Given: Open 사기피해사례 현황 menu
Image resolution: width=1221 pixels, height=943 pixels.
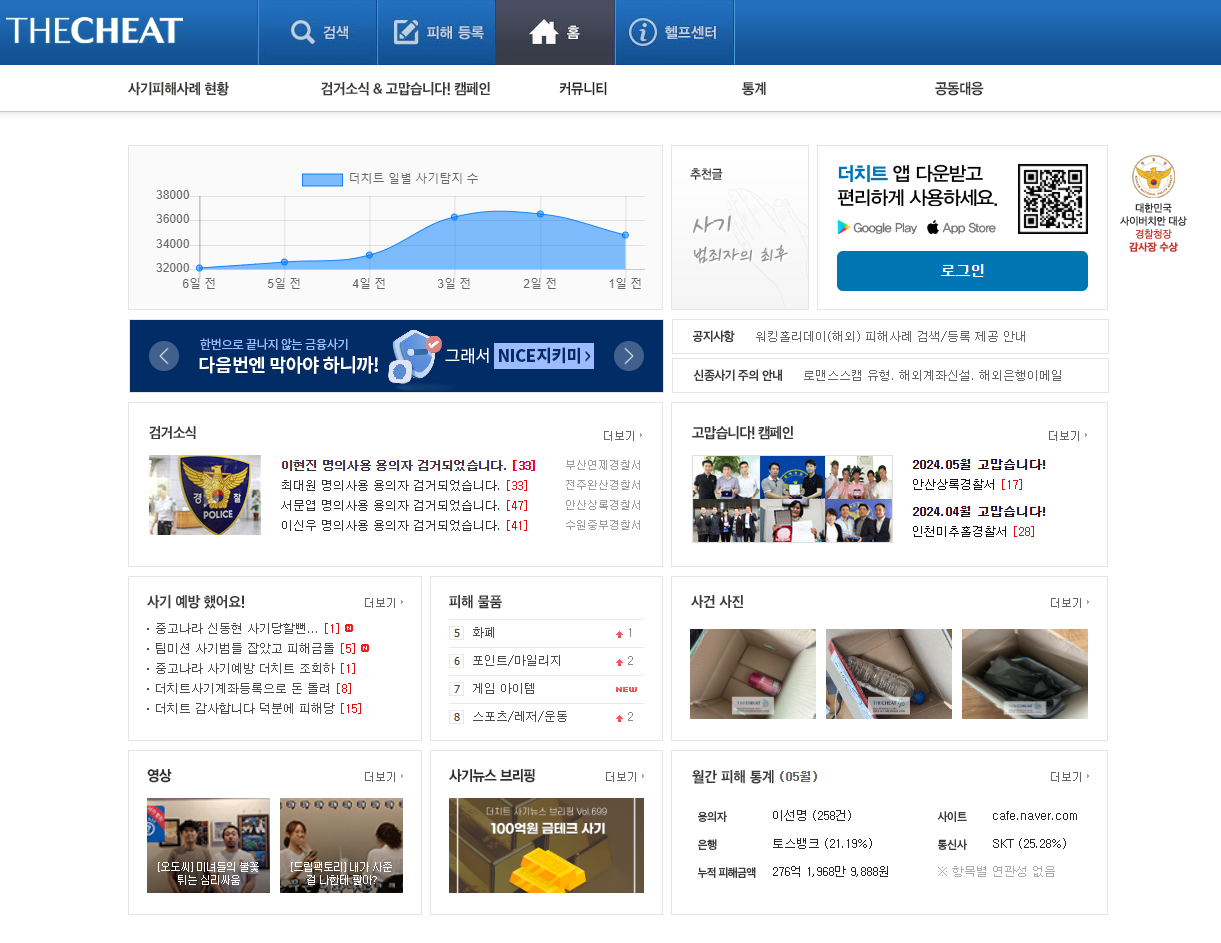Looking at the screenshot, I should tap(178, 88).
